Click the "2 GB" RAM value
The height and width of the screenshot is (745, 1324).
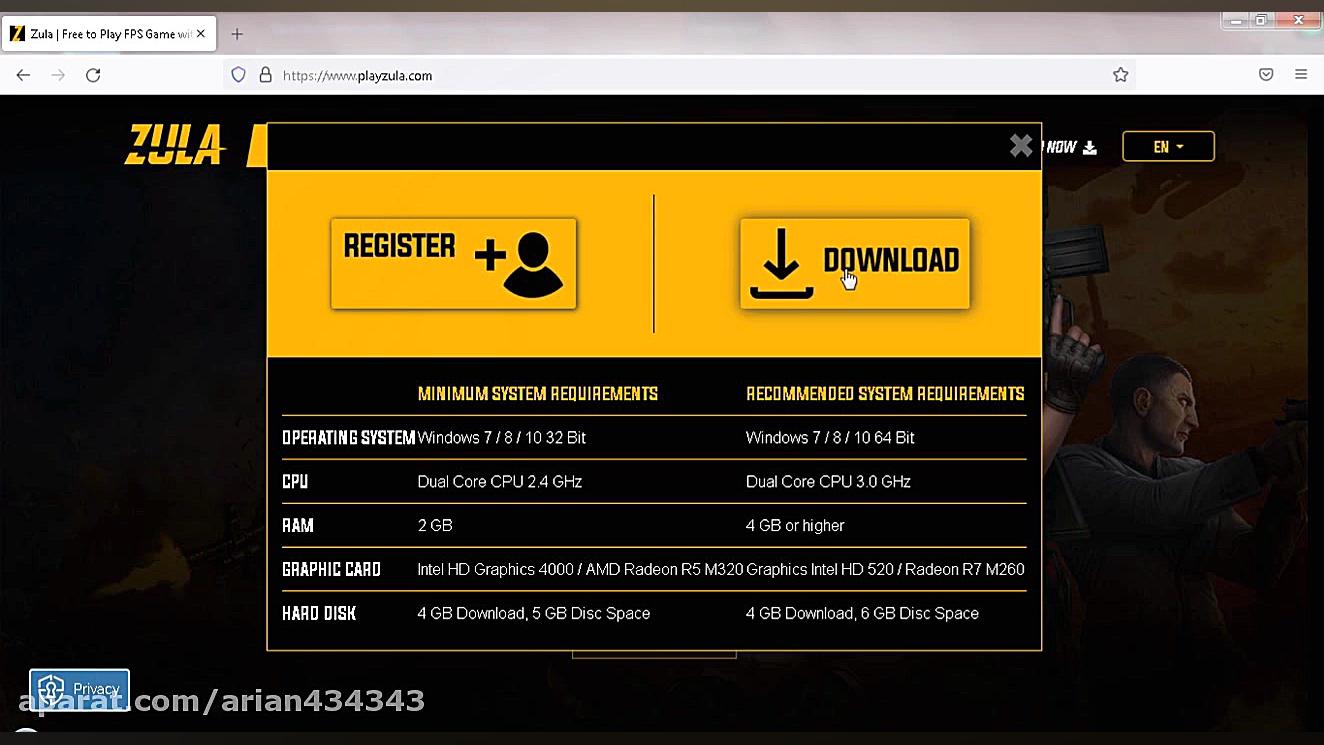tap(435, 526)
